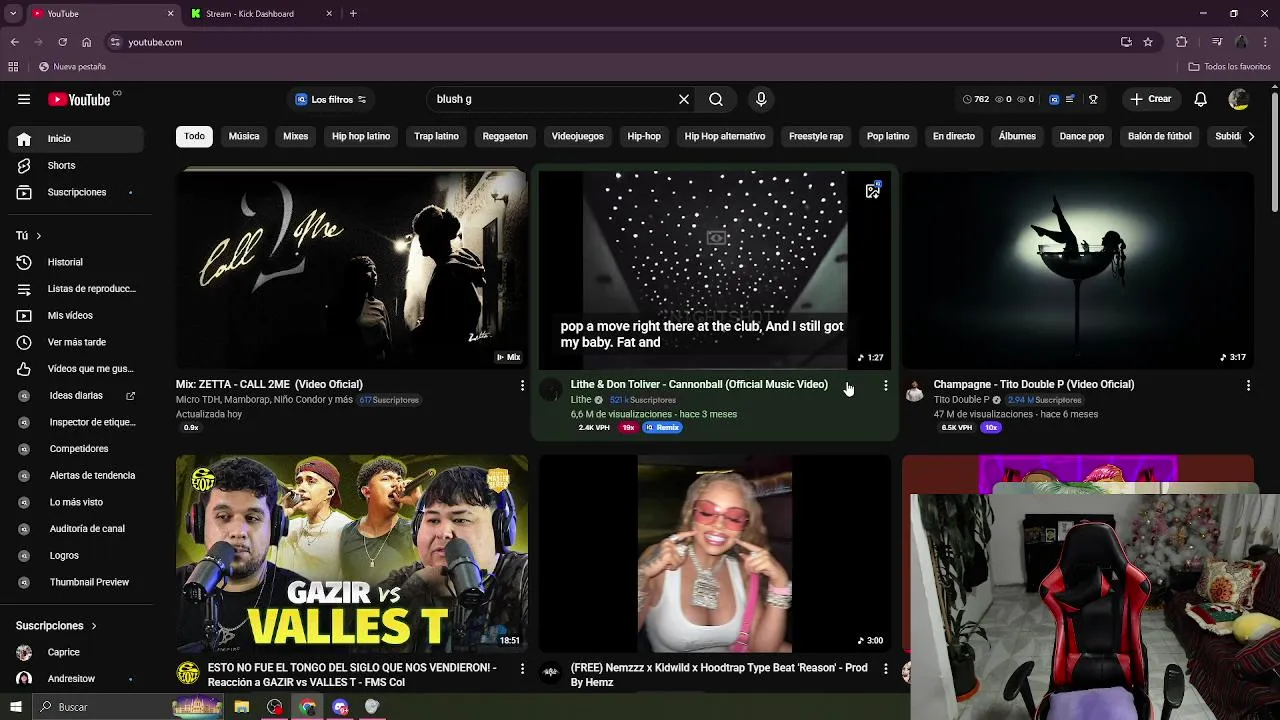Clear the search box with the X
Viewport: 1280px width, 720px height.
click(x=684, y=99)
